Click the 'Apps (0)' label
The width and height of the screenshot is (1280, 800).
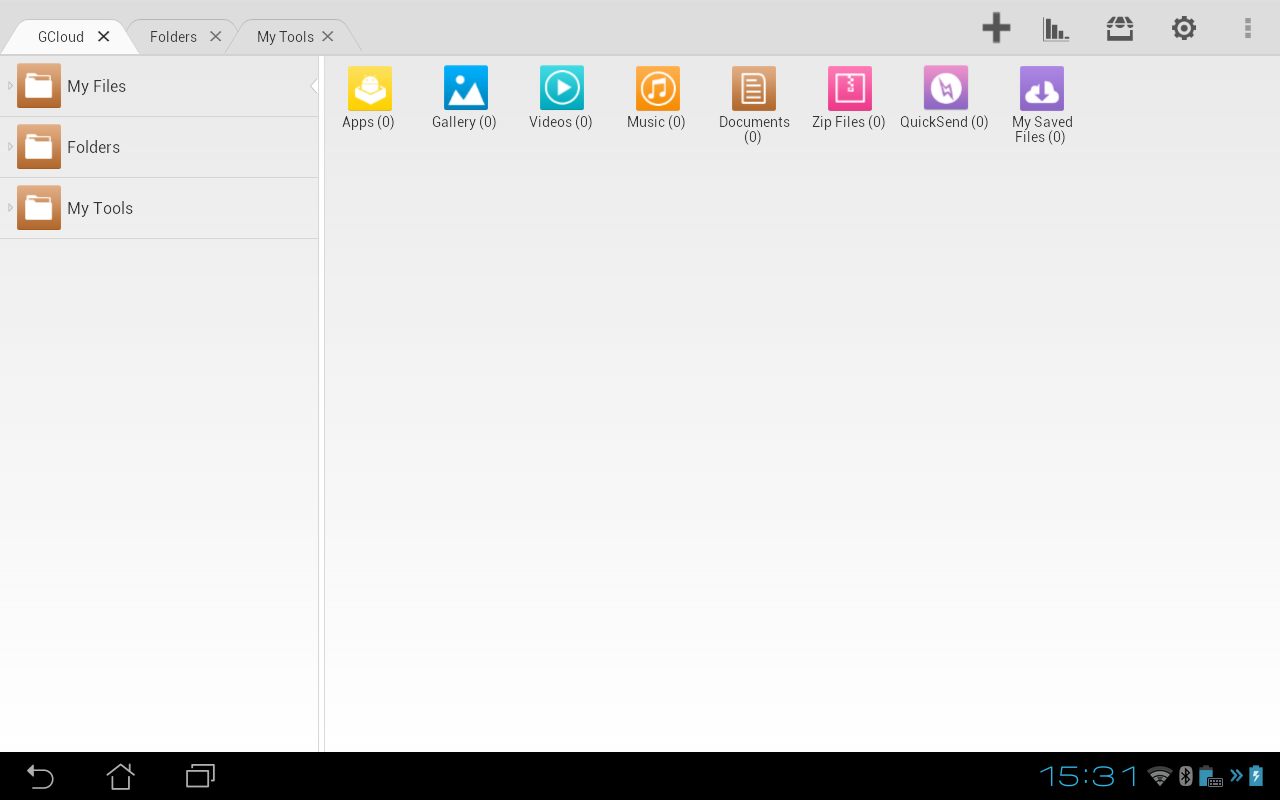(368, 122)
